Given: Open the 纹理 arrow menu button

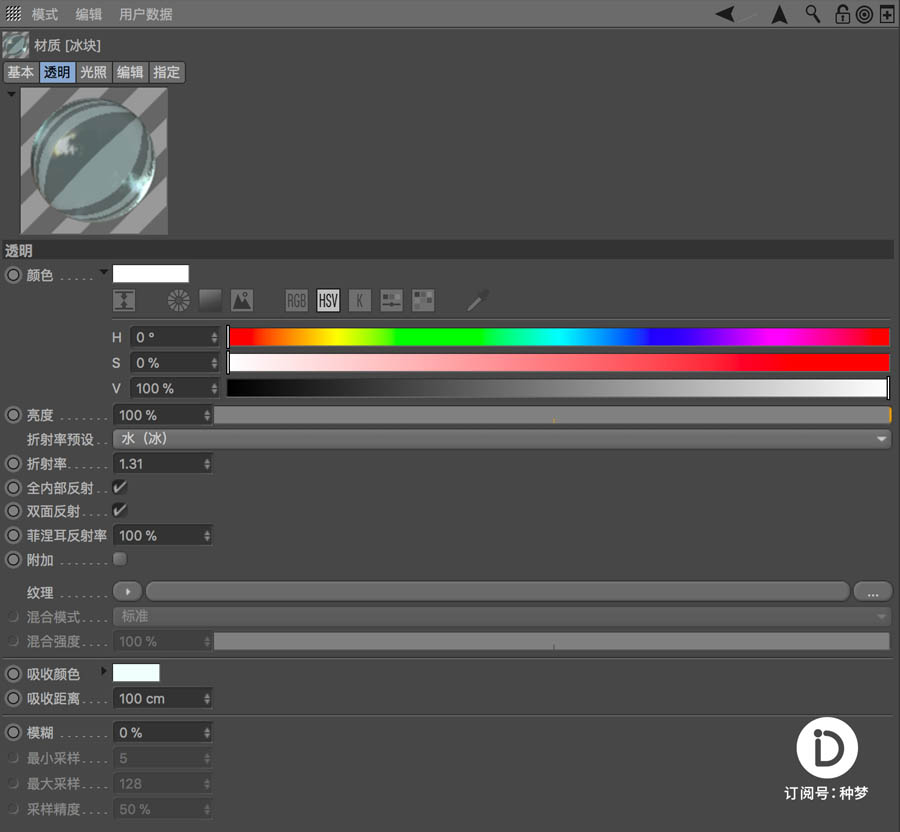Looking at the screenshot, I should pyautogui.click(x=127, y=592).
